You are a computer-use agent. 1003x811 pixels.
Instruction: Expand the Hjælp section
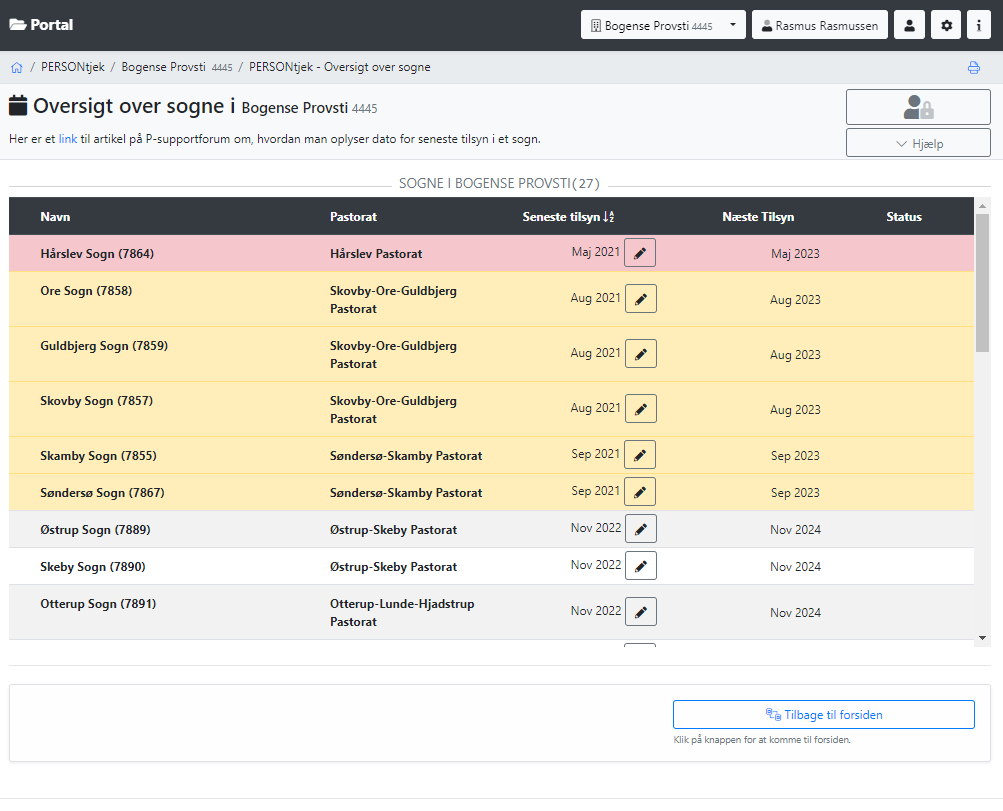[x=918, y=143]
